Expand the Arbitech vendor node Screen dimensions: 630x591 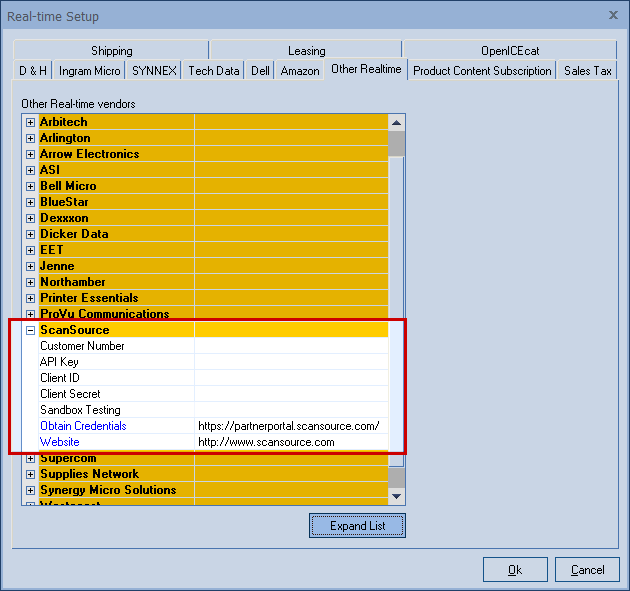coord(30,122)
